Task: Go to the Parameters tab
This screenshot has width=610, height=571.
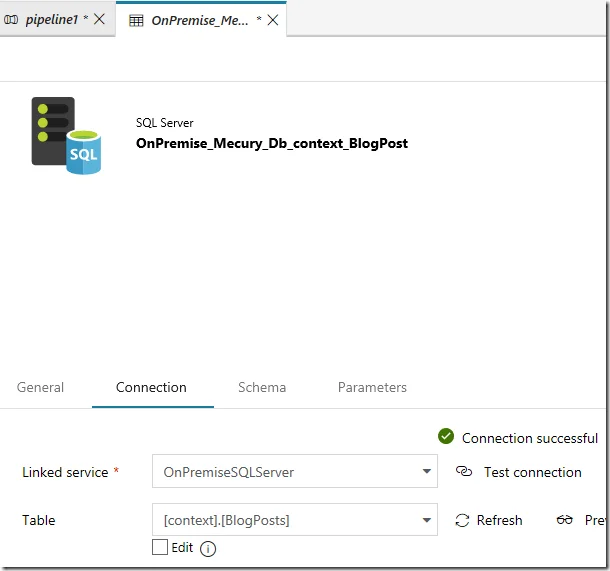Action: [372, 387]
